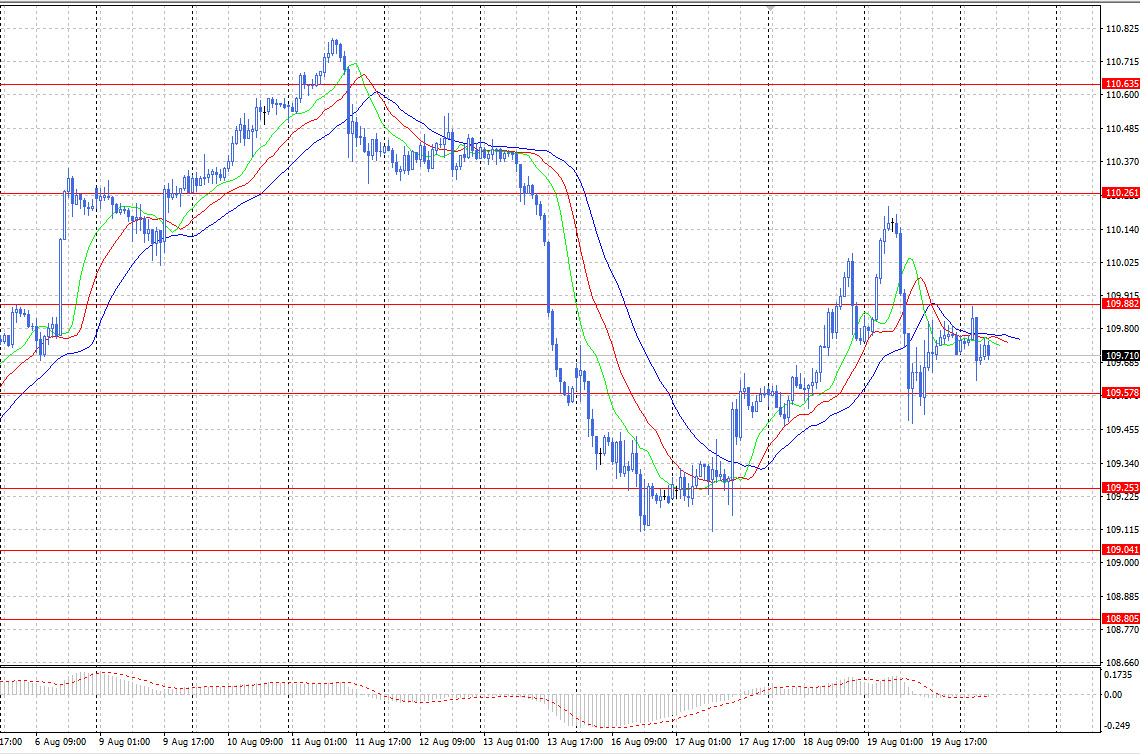Select the 19 Aug 01:00 time label
1140x754 pixels.
(894, 742)
